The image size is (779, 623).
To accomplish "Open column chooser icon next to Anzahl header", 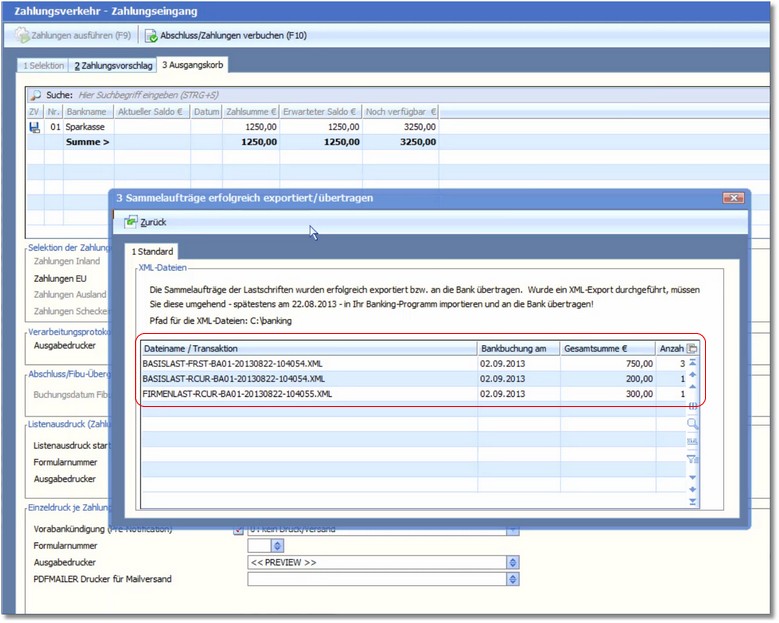I will coord(692,348).
